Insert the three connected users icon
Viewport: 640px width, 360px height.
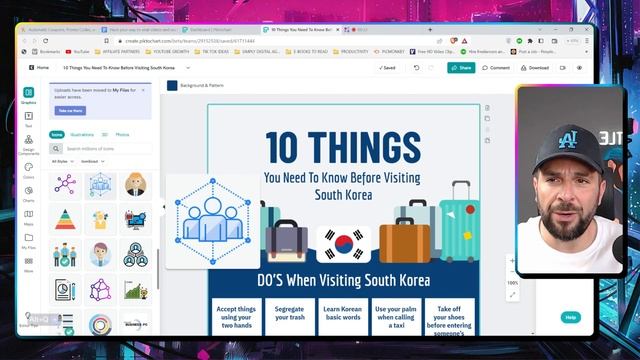pyautogui.click(x=136, y=255)
